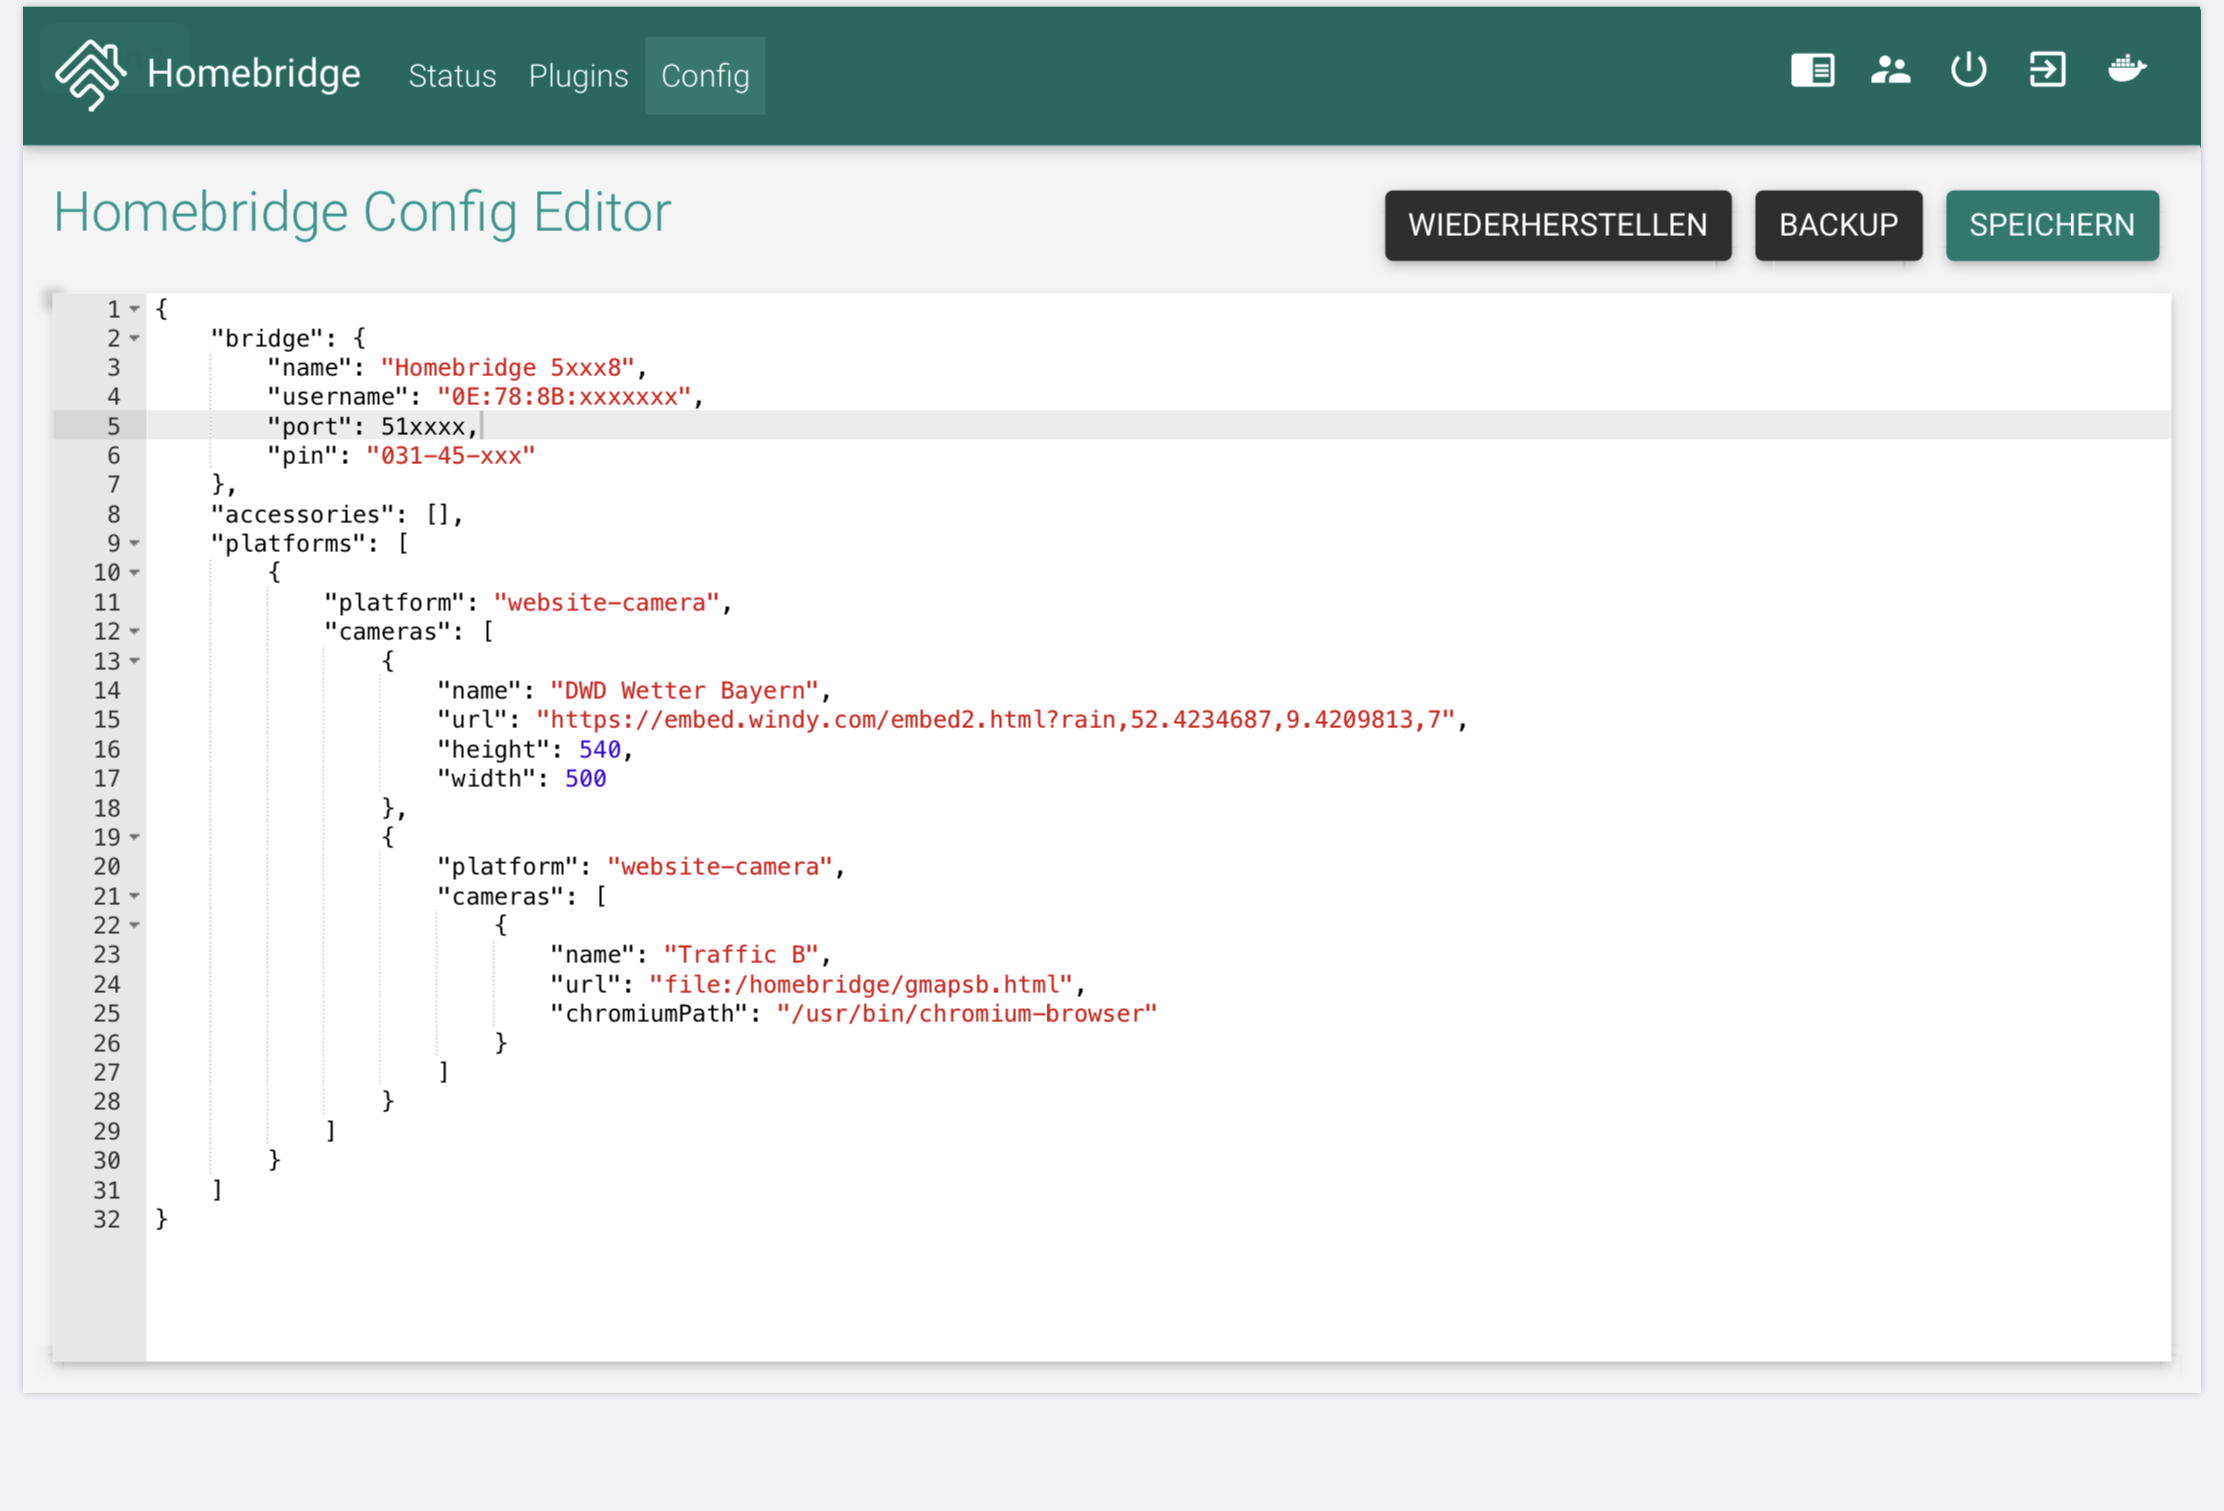Select the Config tab
The image size is (2224, 1511).
point(705,76)
